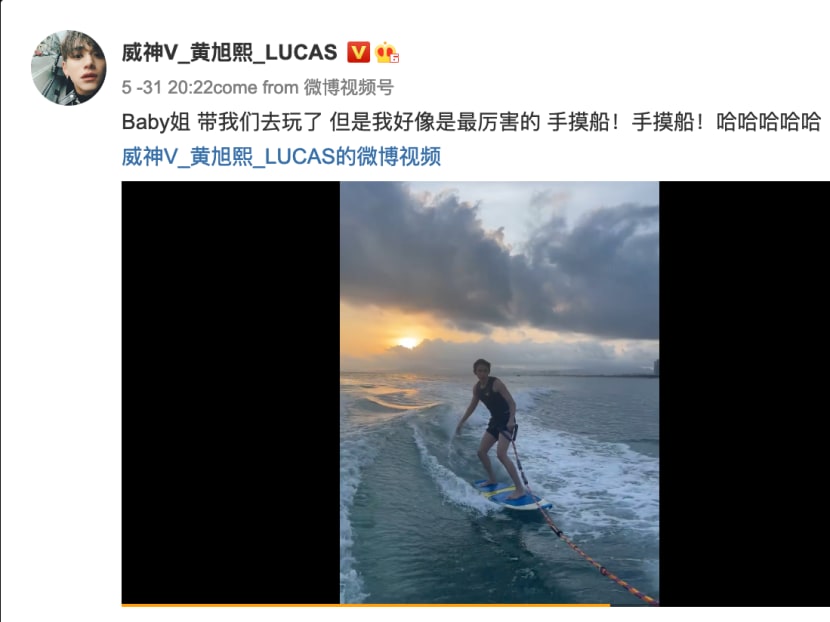Click the playhead end of orange progress bar
The height and width of the screenshot is (622, 830).
tap(609, 605)
